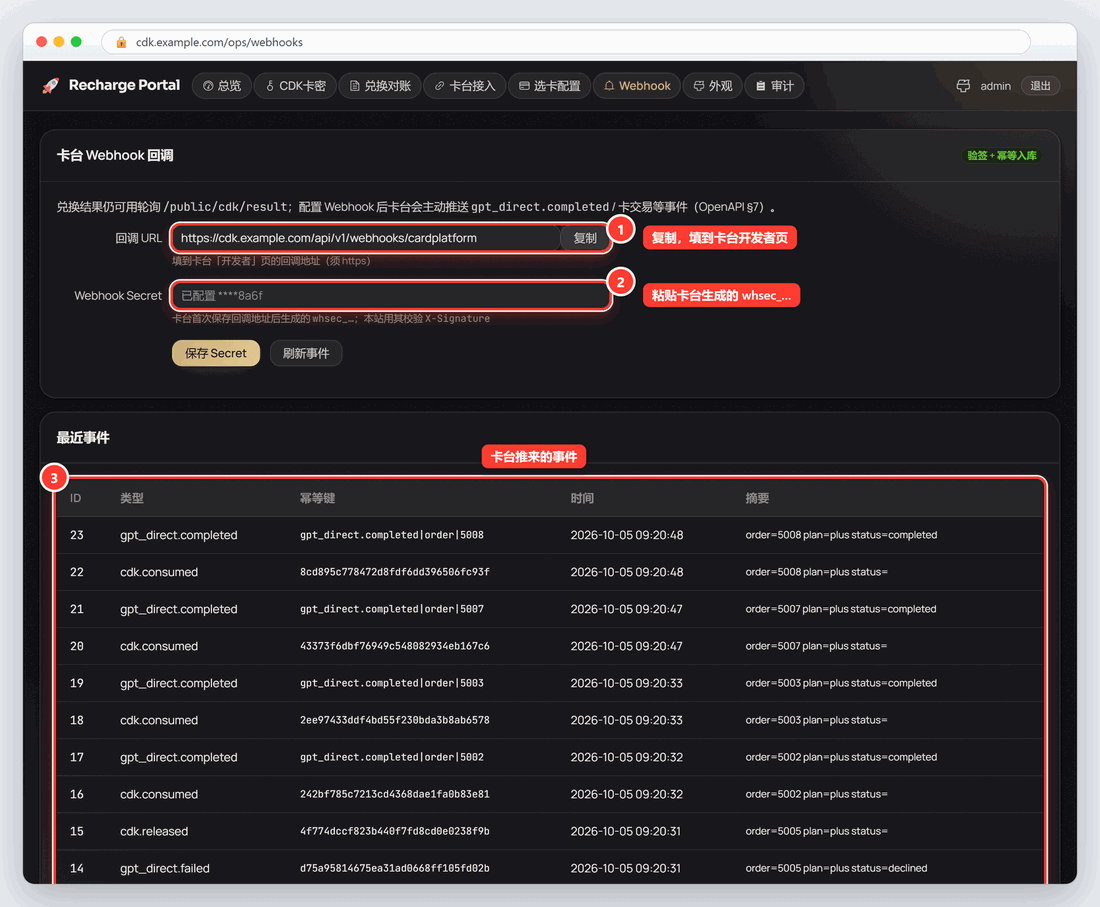
Task: Click the 保存 Secret button
Action: click(215, 353)
